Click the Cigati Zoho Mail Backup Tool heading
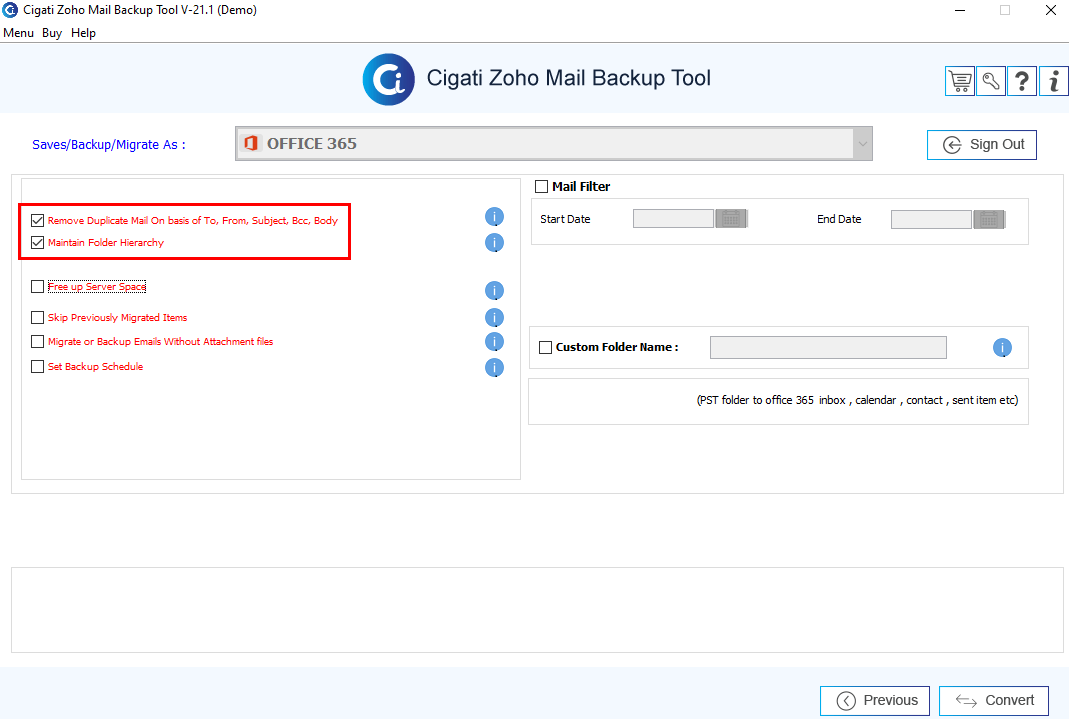1069x719 pixels. (x=569, y=78)
